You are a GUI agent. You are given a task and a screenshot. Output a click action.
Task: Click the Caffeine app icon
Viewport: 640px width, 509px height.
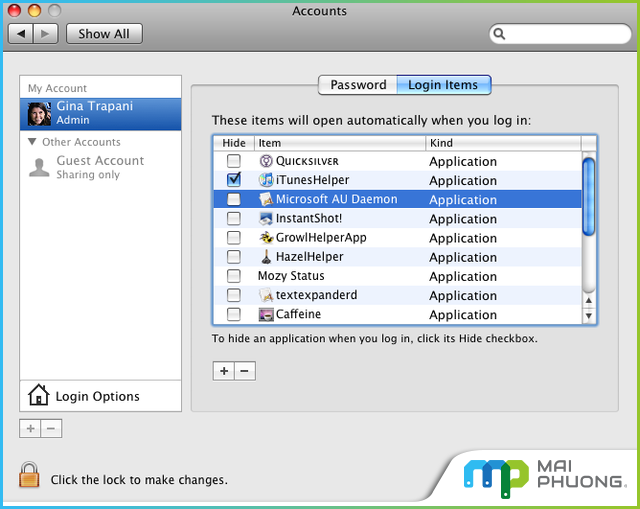point(266,314)
